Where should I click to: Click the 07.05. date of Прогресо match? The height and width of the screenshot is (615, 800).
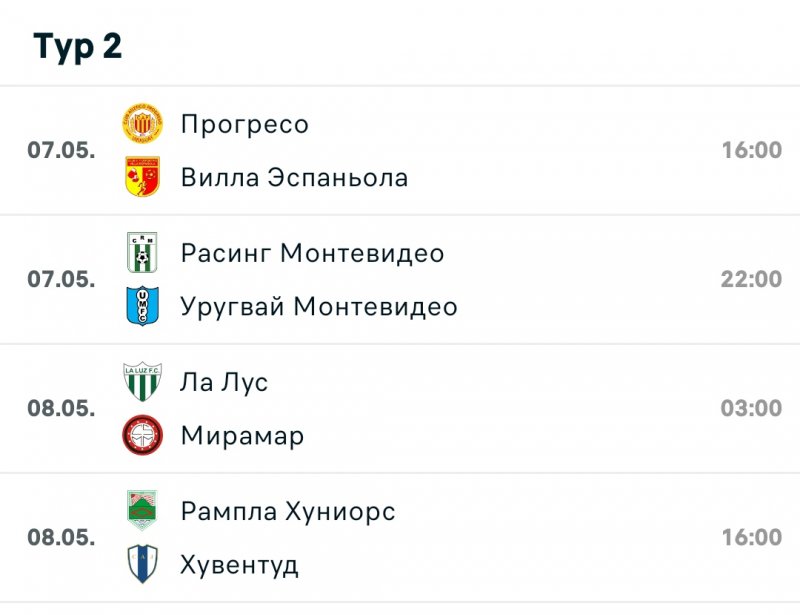pyautogui.click(x=61, y=150)
